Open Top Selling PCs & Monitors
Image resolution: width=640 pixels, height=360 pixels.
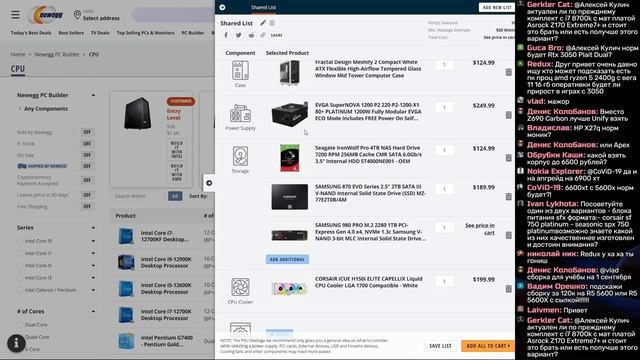[145, 33]
